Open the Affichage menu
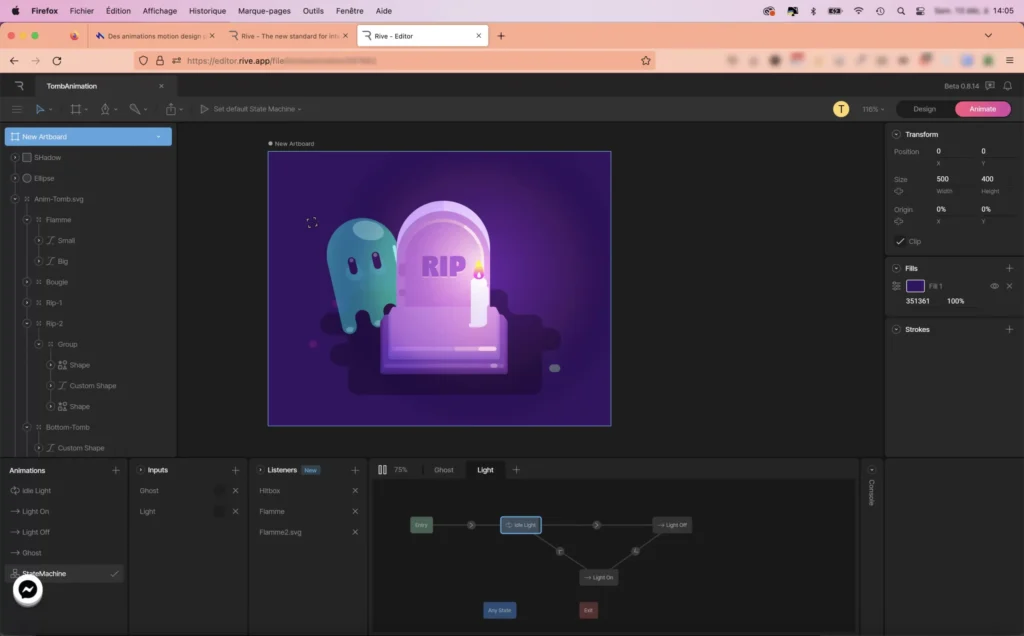The width and height of the screenshot is (1024, 636). coord(159,10)
